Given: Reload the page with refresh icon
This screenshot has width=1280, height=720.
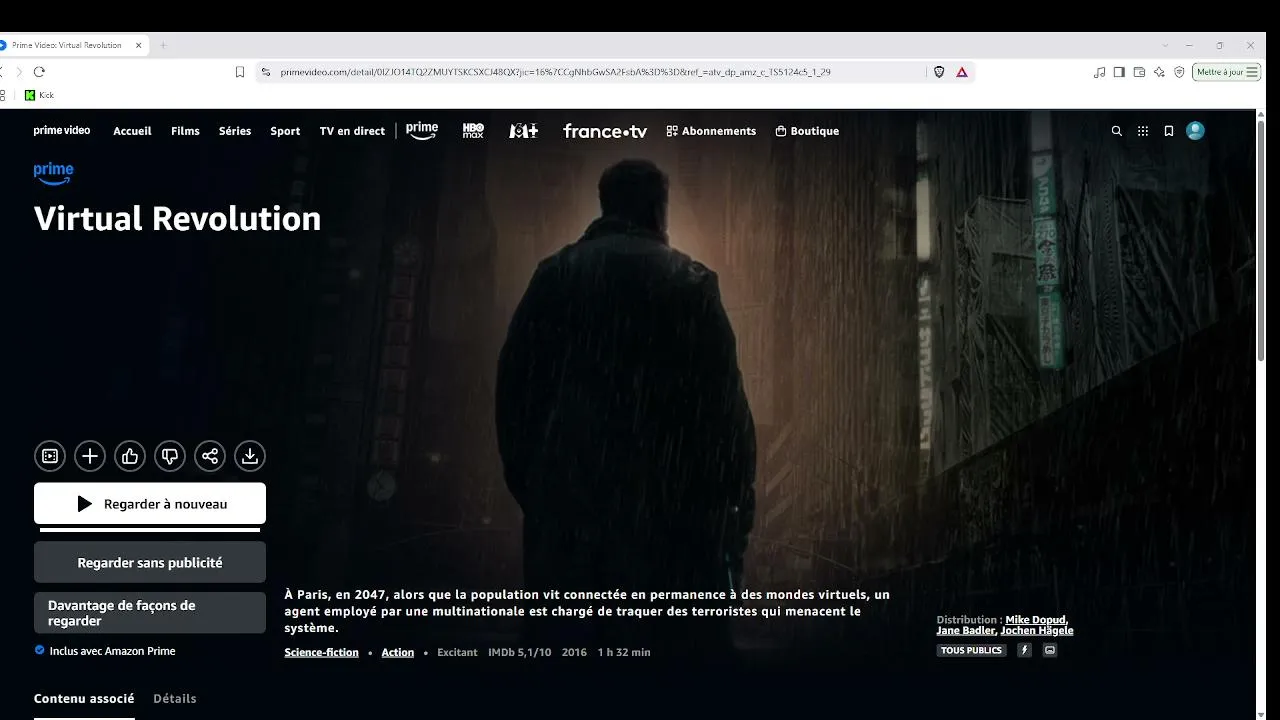Looking at the screenshot, I should (x=39, y=72).
